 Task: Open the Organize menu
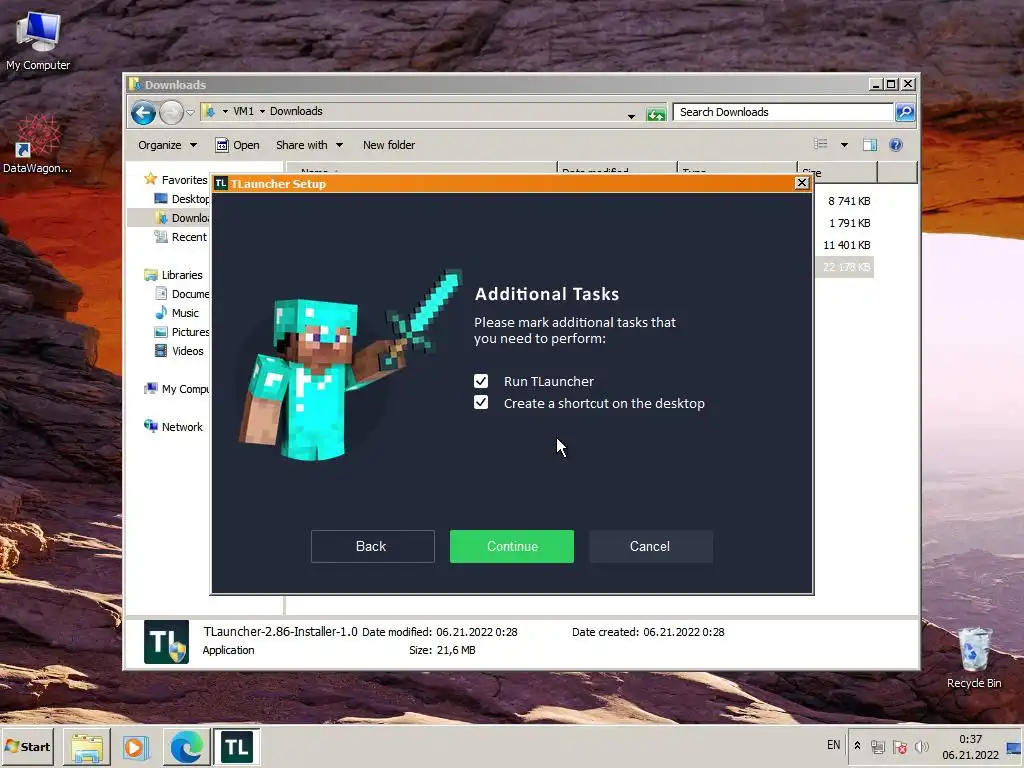coord(167,145)
